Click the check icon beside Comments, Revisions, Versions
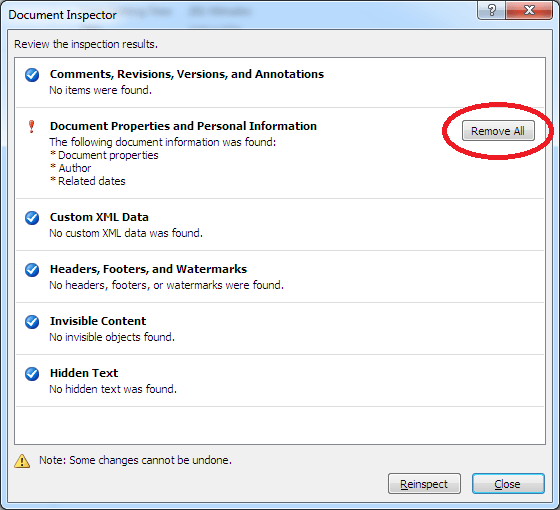This screenshot has width=560, height=510. [32, 75]
